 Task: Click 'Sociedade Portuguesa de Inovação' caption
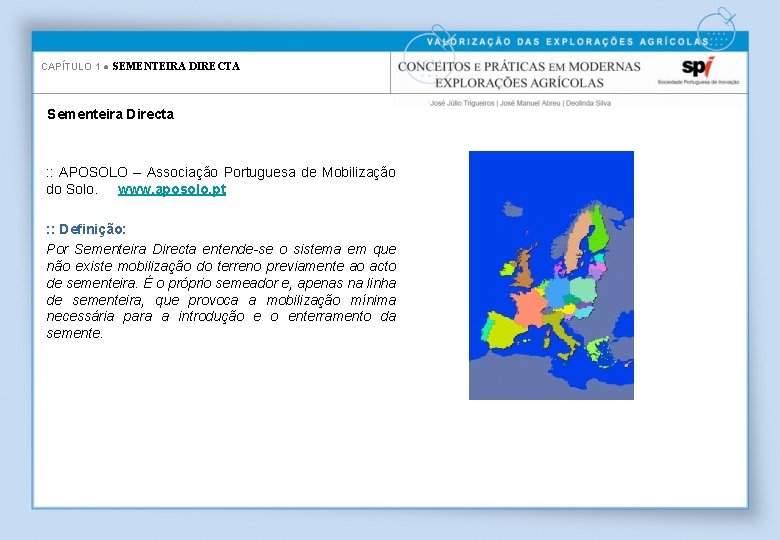click(698, 82)
